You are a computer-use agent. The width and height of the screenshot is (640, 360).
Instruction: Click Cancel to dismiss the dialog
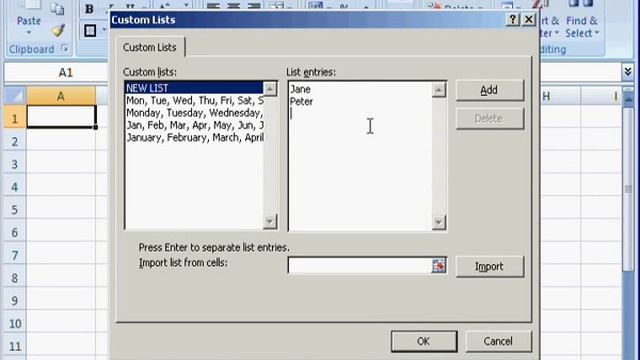(x=498, y=341)
